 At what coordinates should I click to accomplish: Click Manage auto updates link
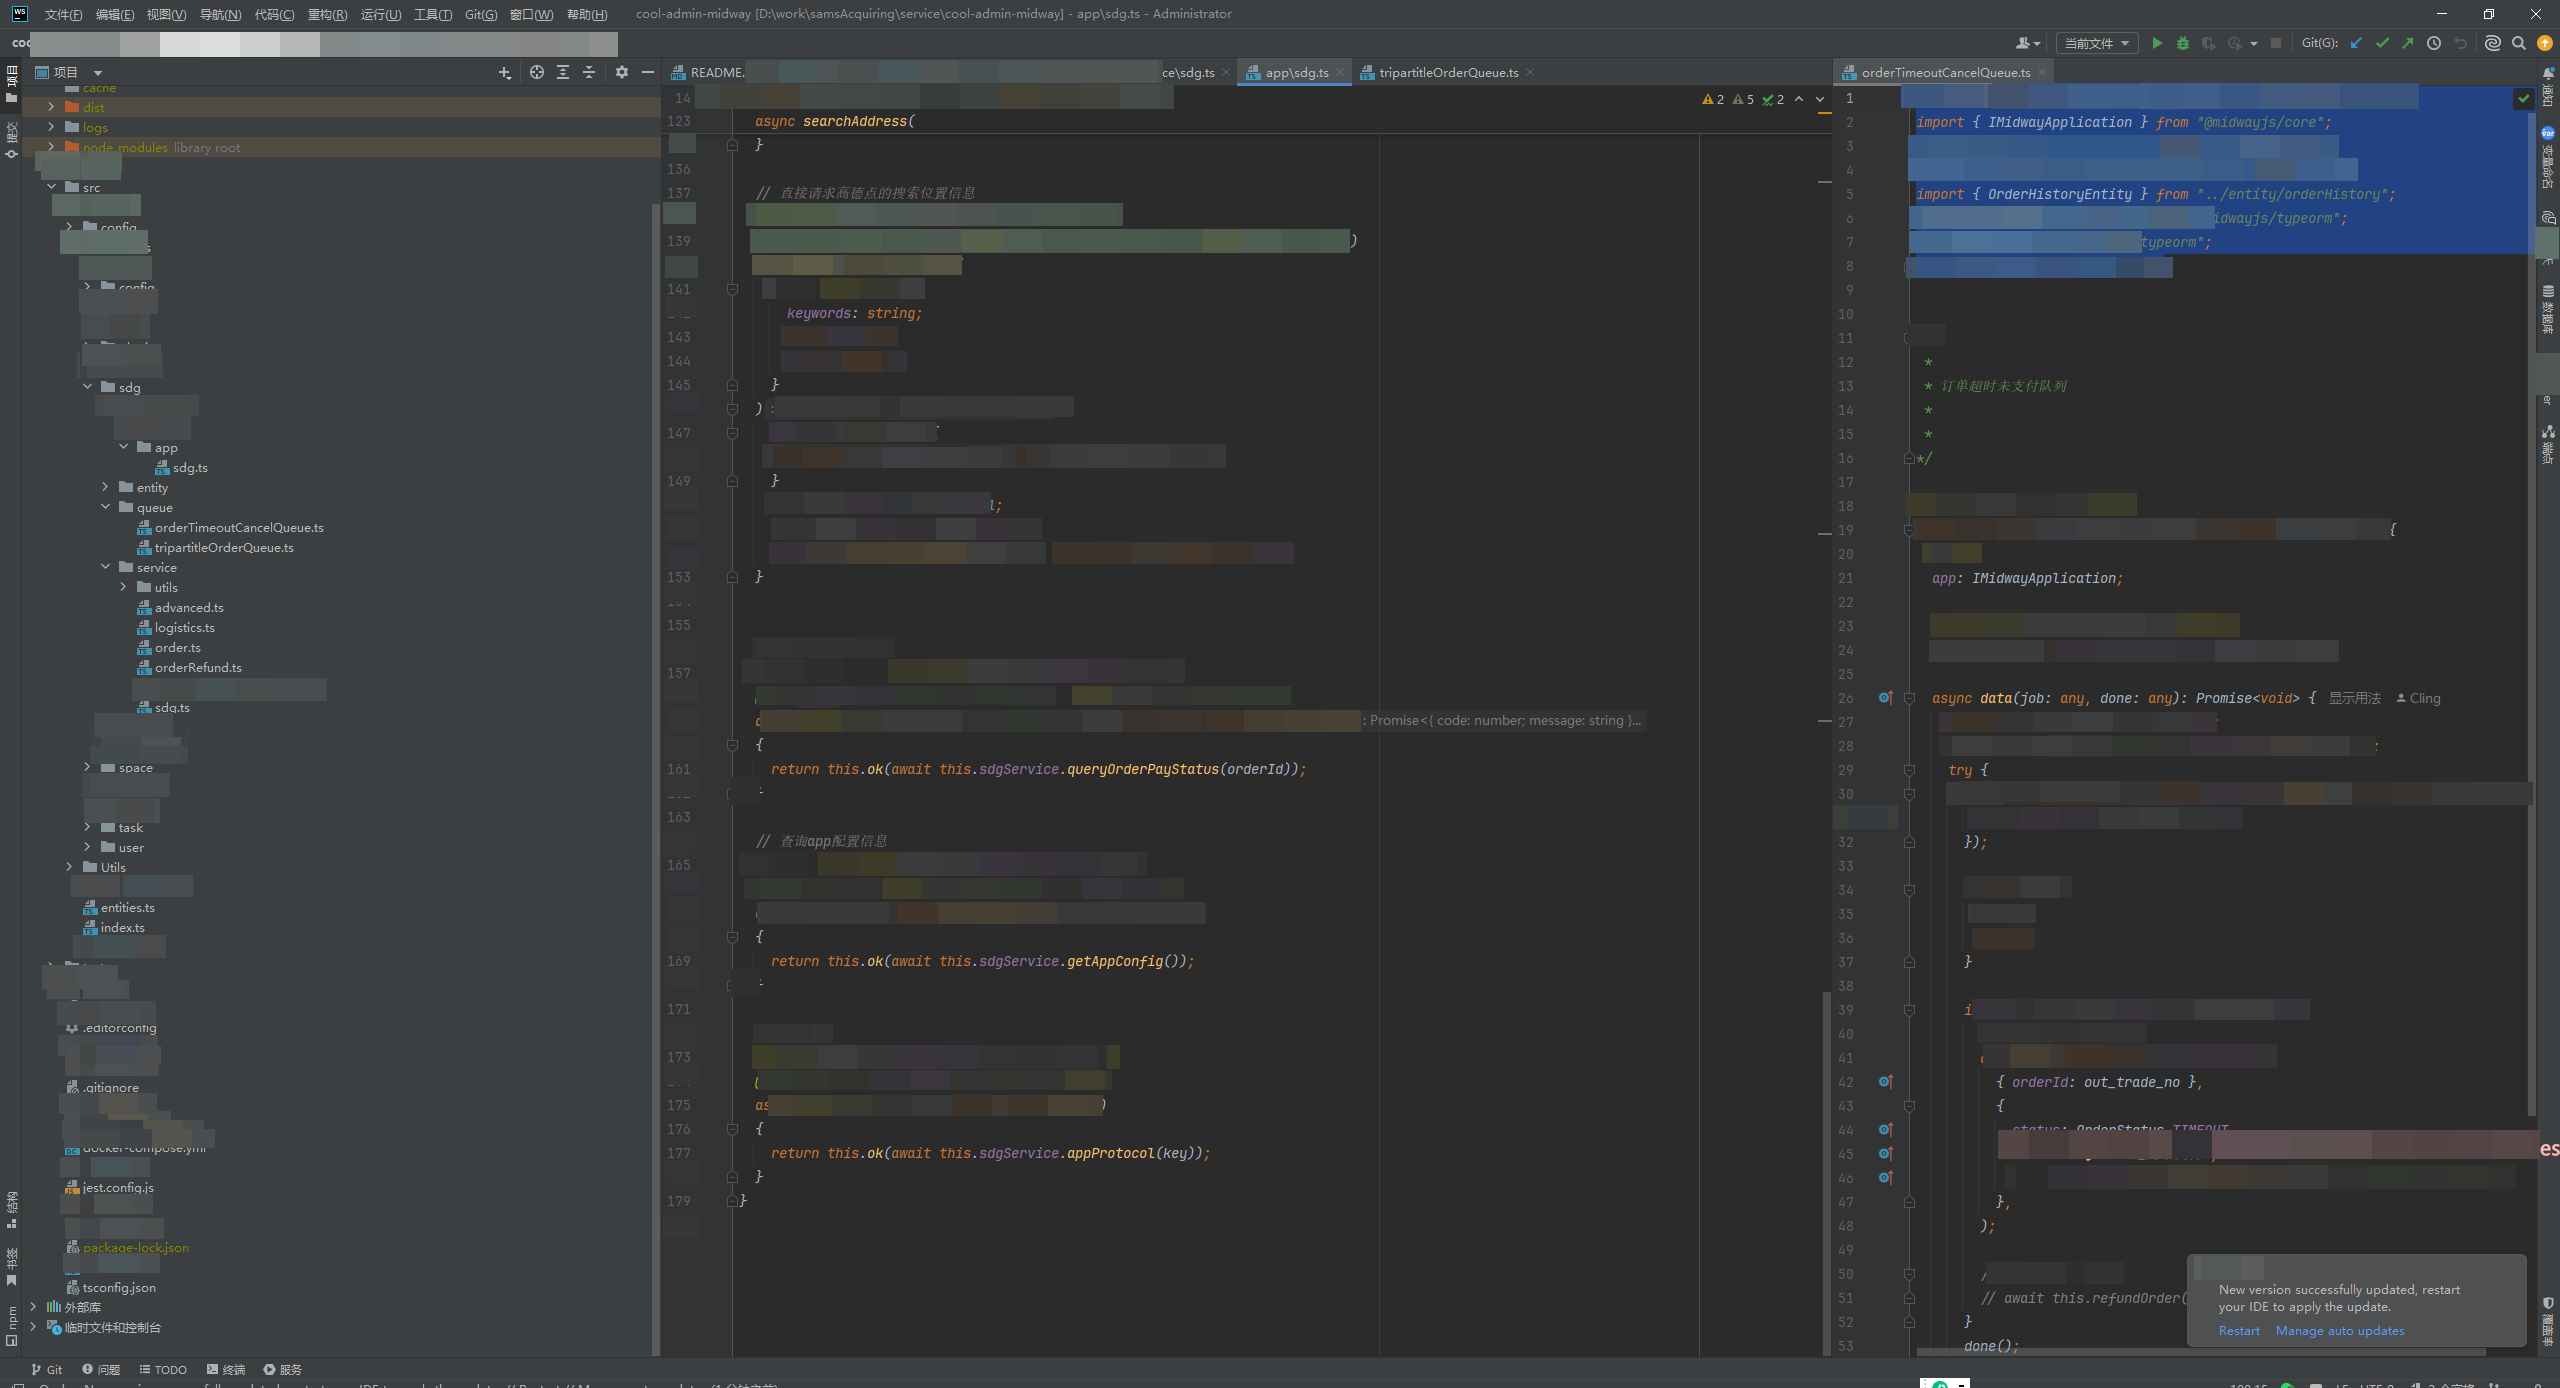(2339, 1331)
